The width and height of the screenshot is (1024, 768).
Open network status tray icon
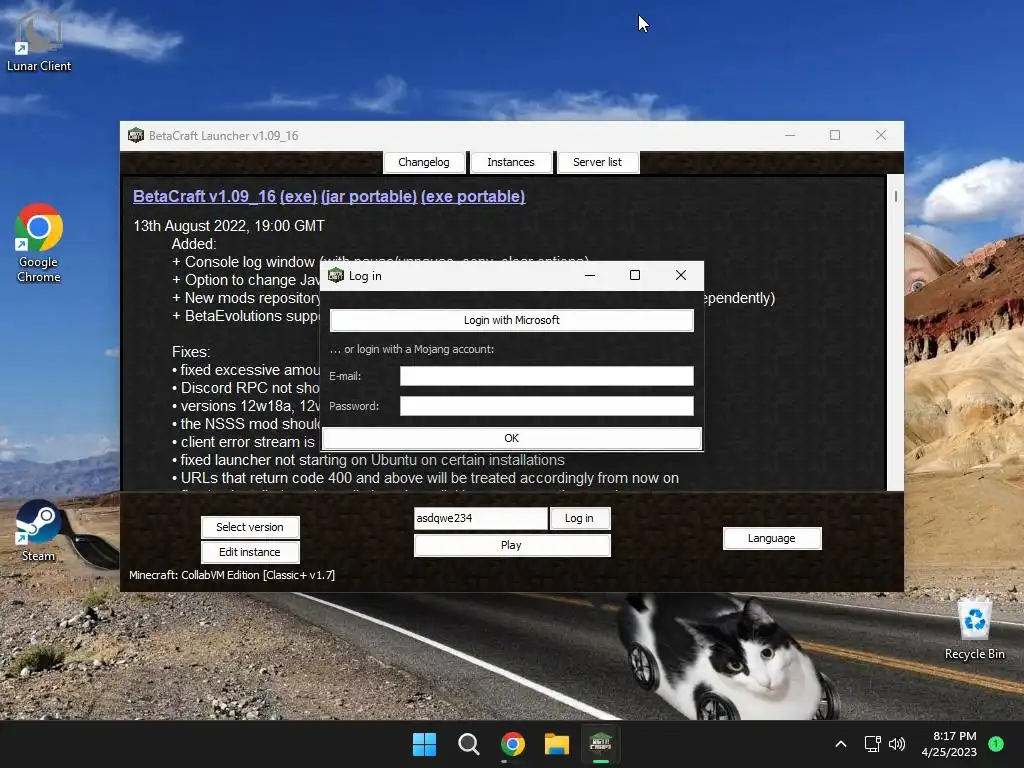coord(872,744)
